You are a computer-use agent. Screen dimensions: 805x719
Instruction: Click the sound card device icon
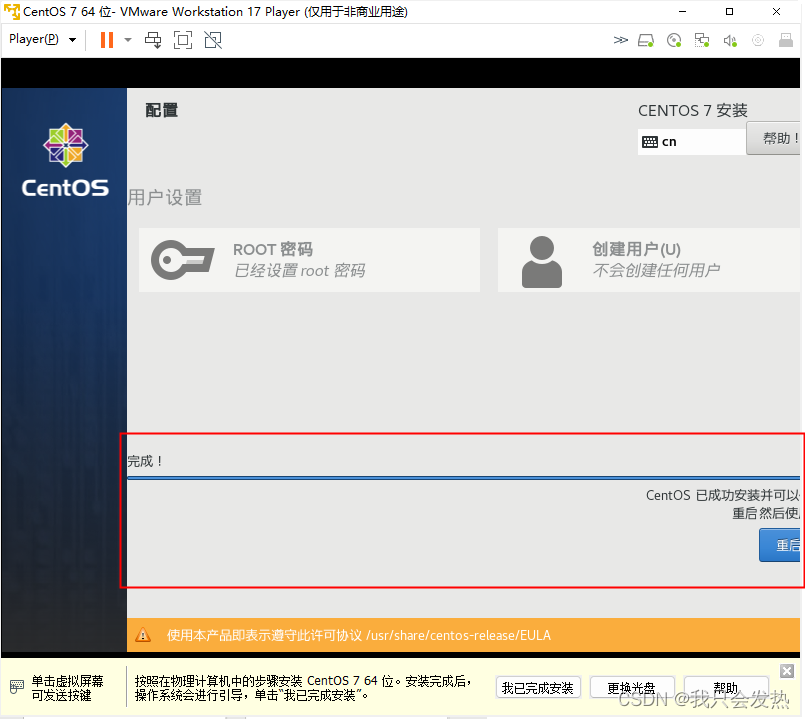point(730,40)
